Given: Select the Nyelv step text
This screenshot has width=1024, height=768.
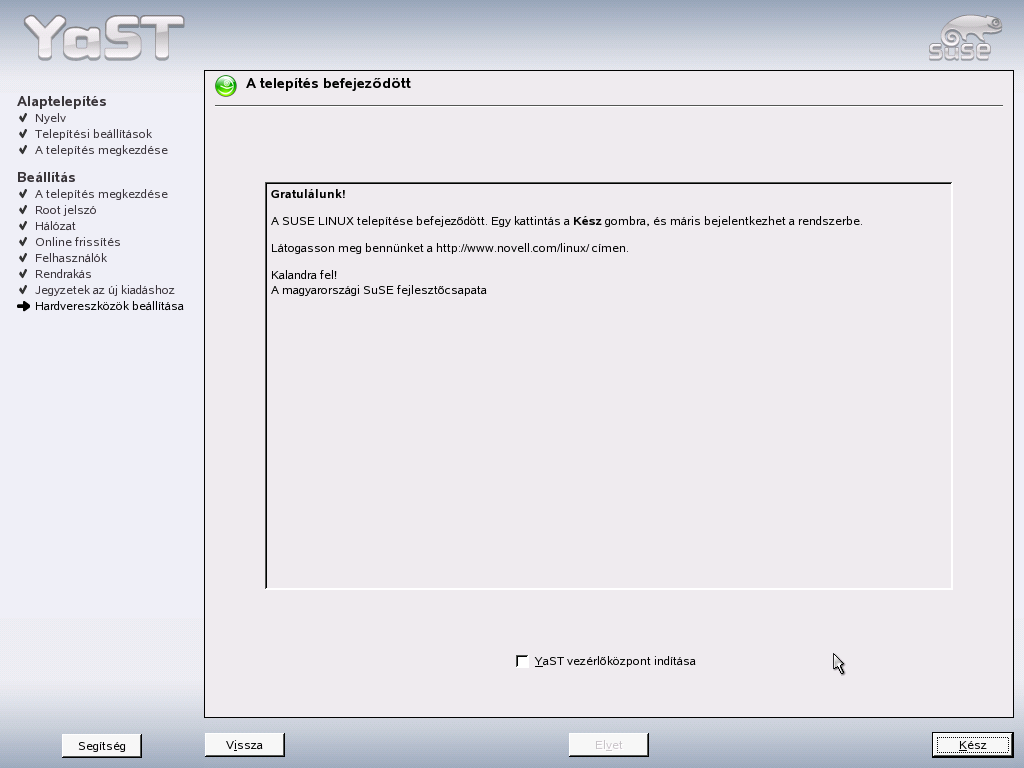Looking at the screenshot, I should tap(50, 118).
